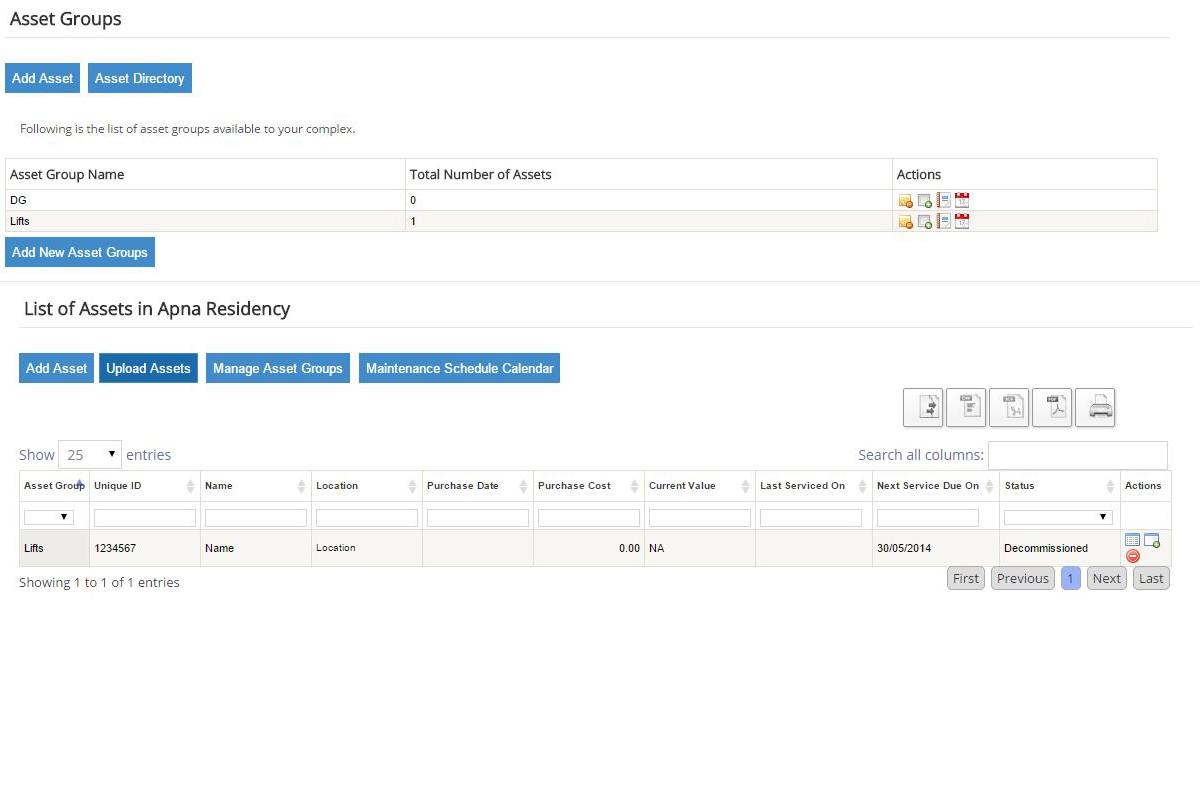Export the asset list as PDF
Image resolution: width=1200 pixels, height=800 pixels.
tap(1052, 407)
